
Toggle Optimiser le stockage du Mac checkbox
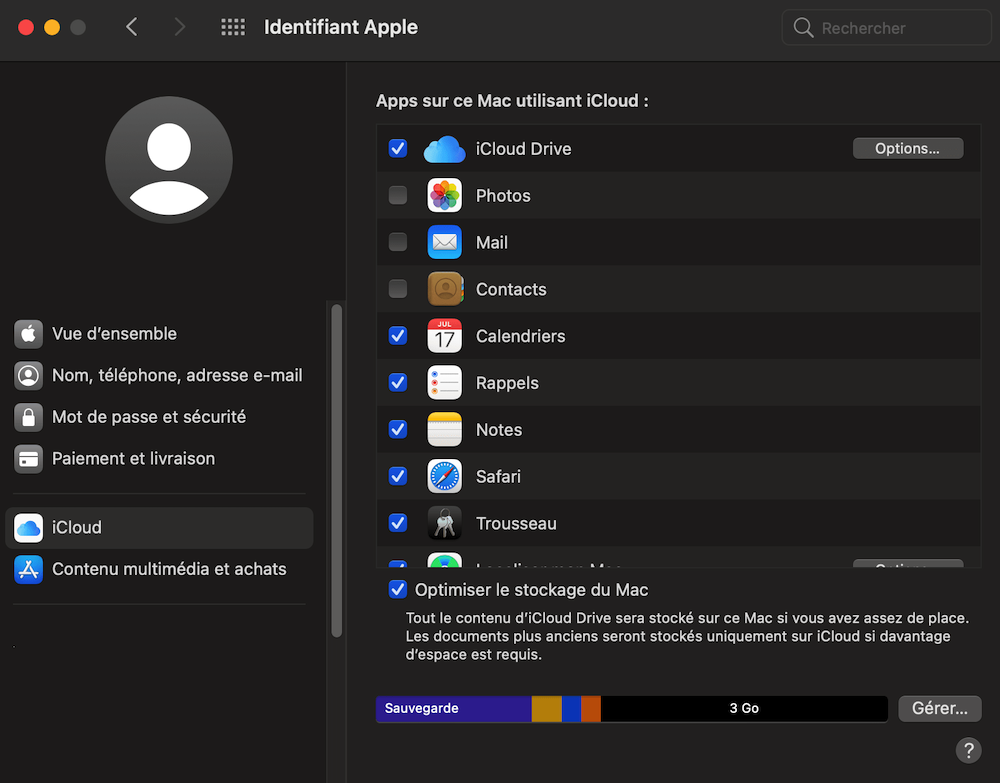tap(398, 589)
